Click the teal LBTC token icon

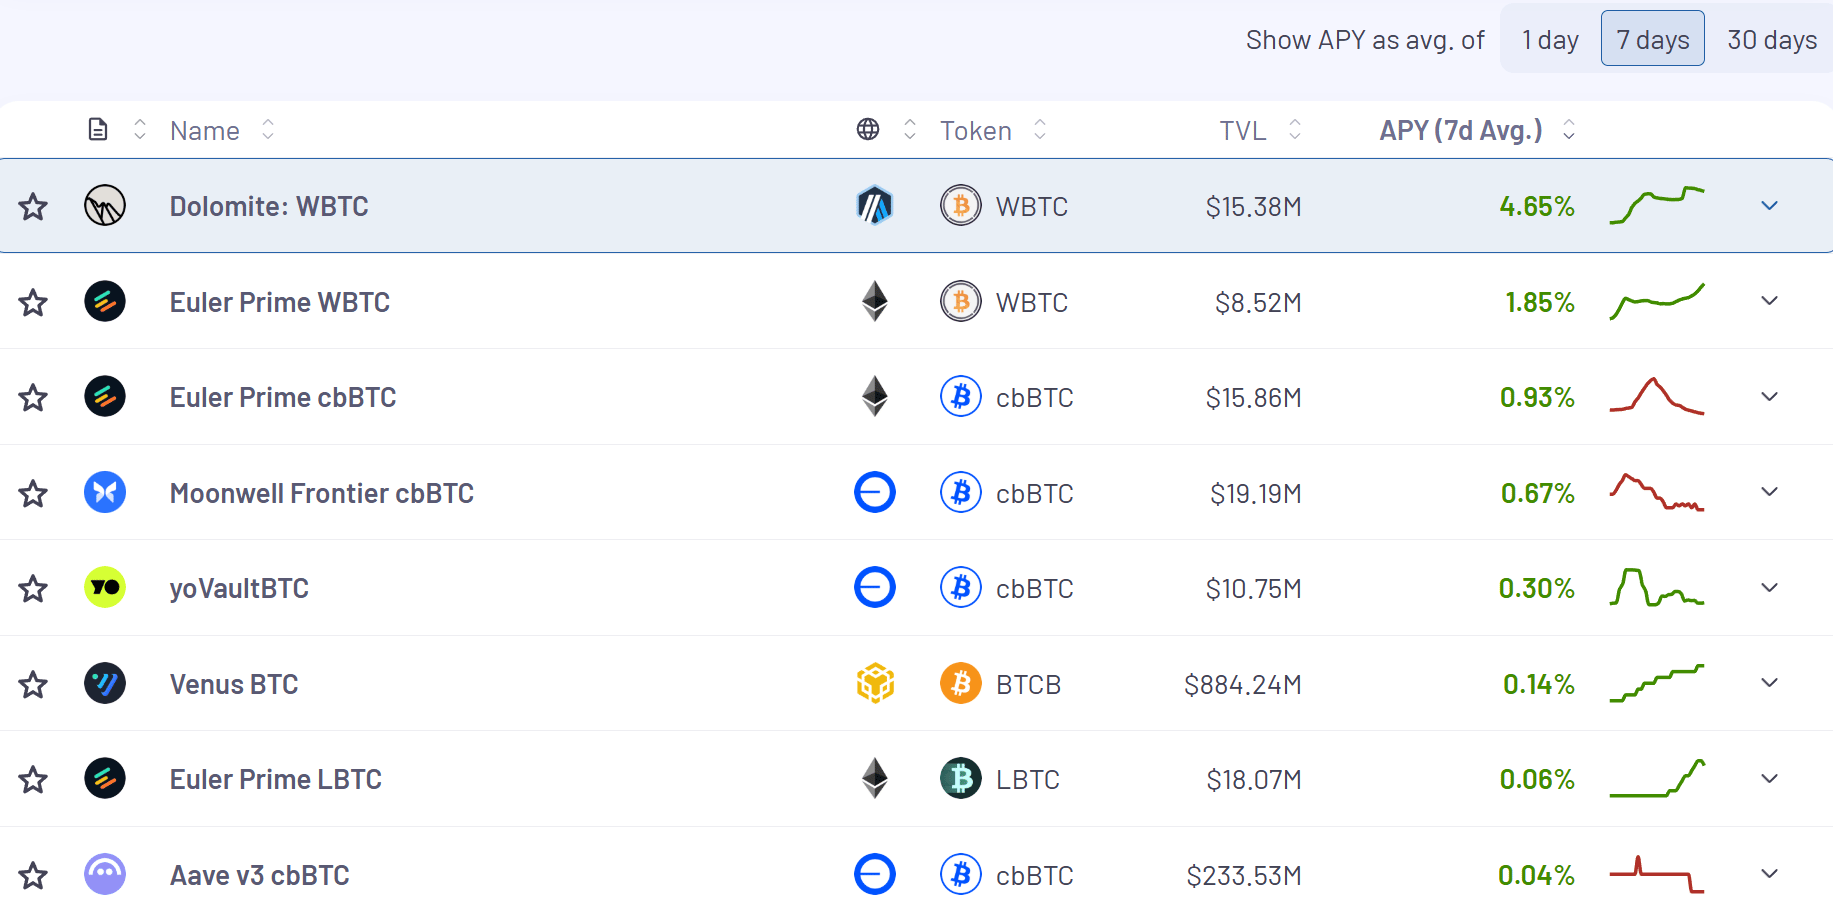[x=961, y=779]
